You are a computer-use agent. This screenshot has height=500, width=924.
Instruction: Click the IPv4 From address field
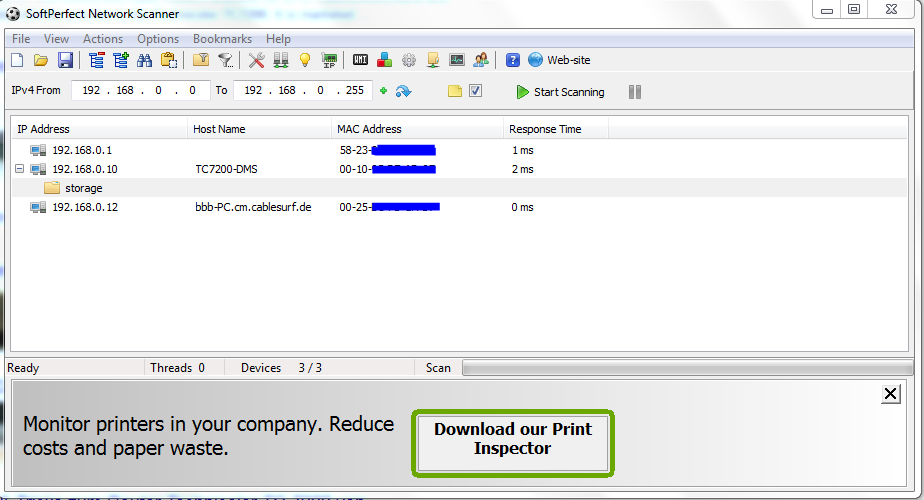[140, 90]
